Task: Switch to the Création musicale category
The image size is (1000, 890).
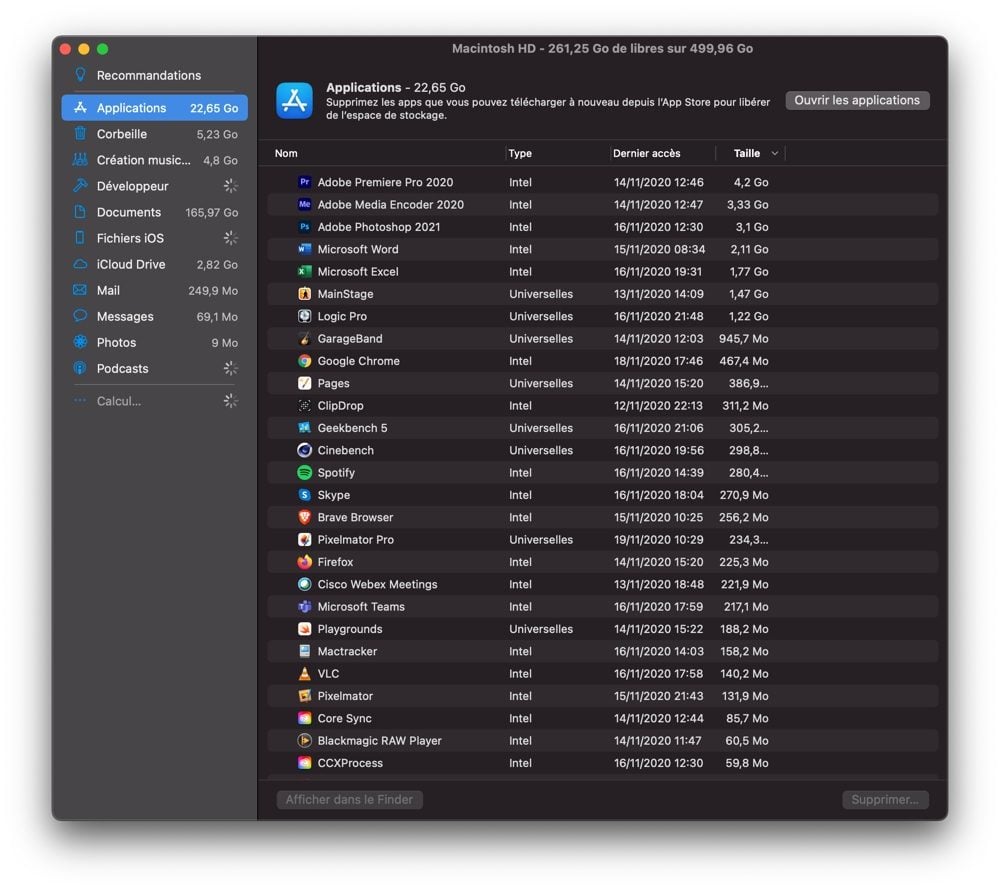Action: pyautogui.click(x=154, y=160)
